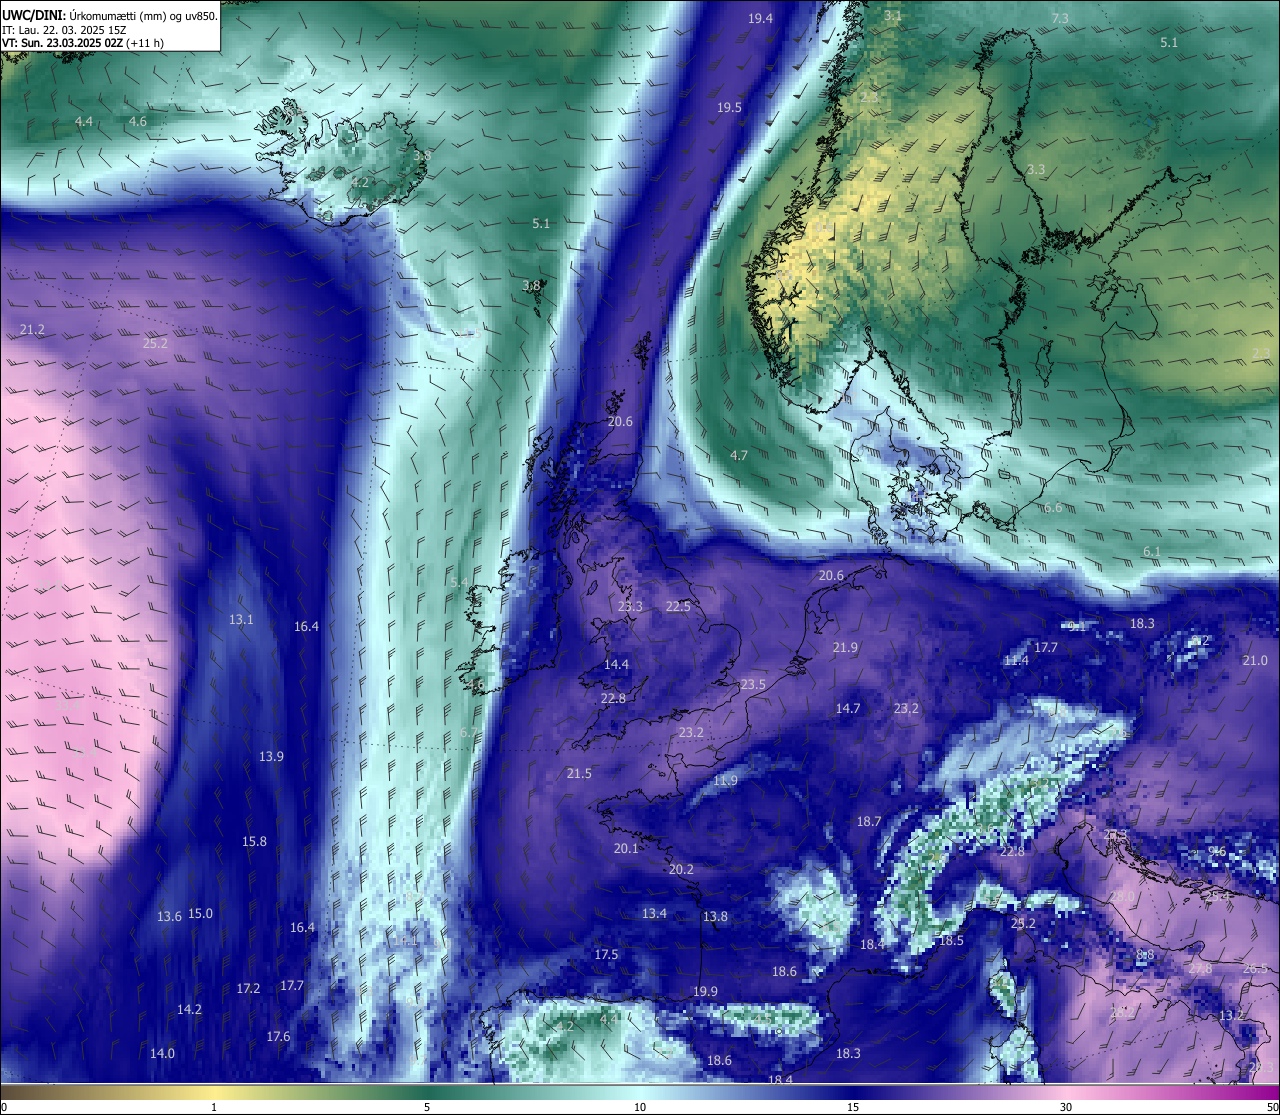Select the 19.5 value label
Image resolution: width=1280 pixels, height=1115 pixels.
(729, 108)
